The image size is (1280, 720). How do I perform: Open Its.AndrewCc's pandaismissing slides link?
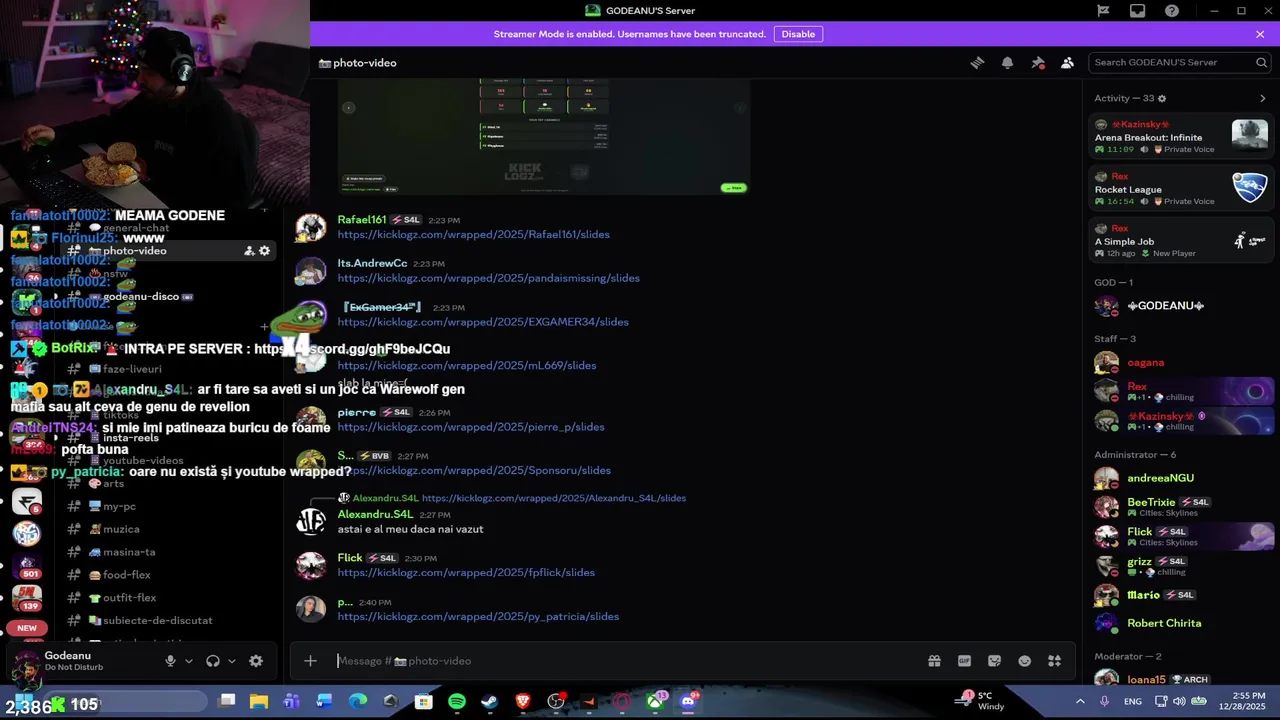point(488,278)
